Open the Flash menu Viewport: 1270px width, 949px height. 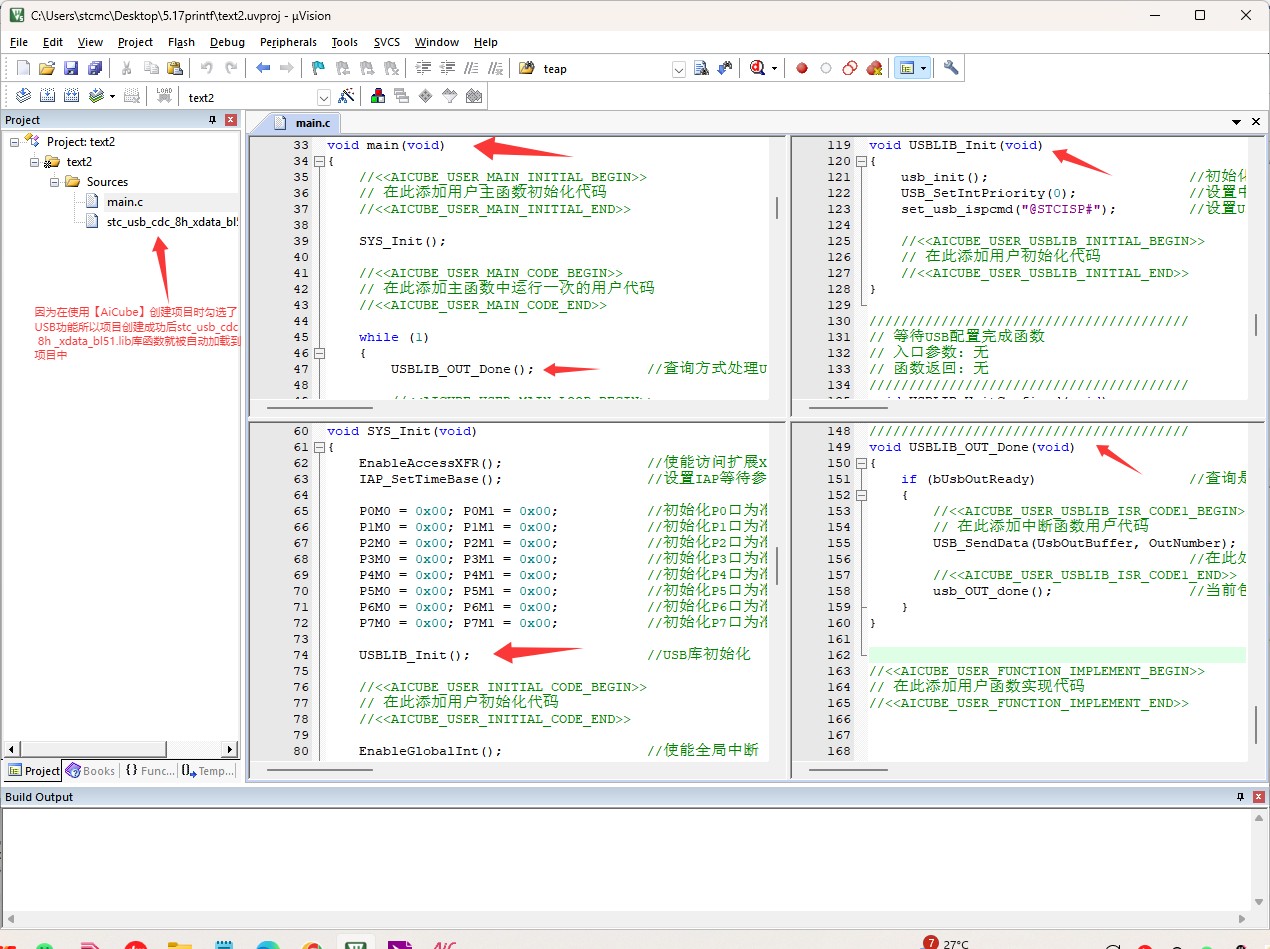pyautogui.click(x=182, y=42)
